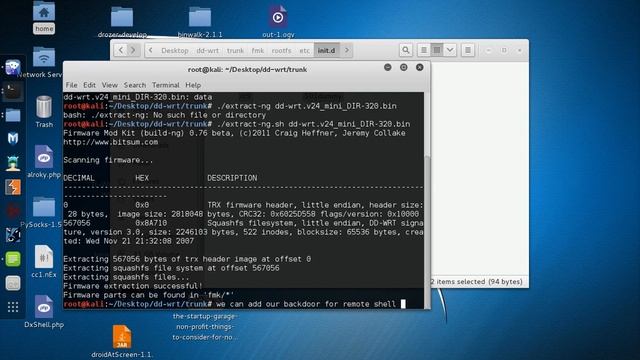Open the PySocks-1.5 folder icon
This screenshot has height=360, width=640.
click(x=44, y=212)
